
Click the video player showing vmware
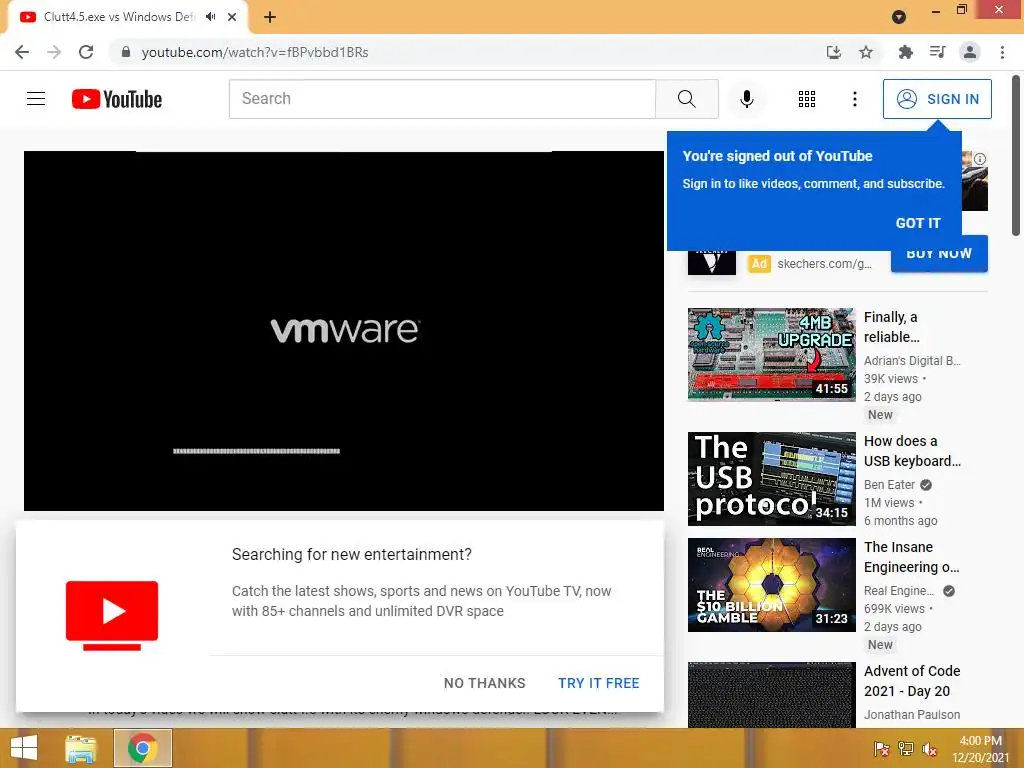click(344, 331)
